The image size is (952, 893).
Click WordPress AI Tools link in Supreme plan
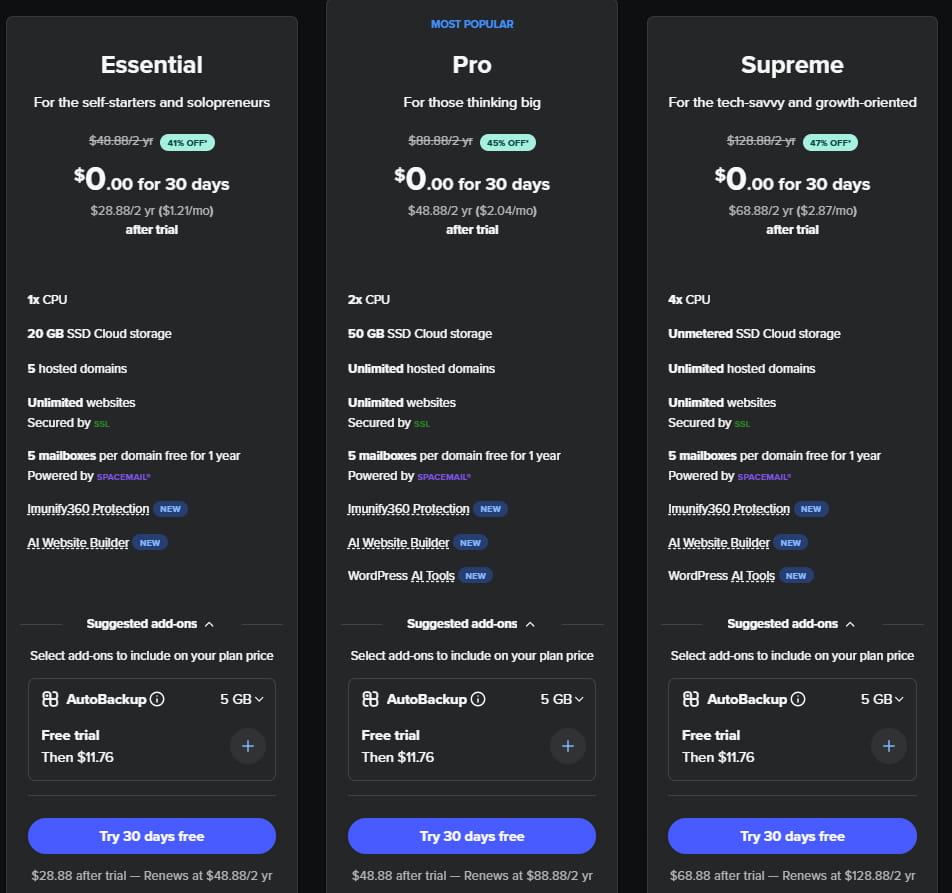[721, 576]
